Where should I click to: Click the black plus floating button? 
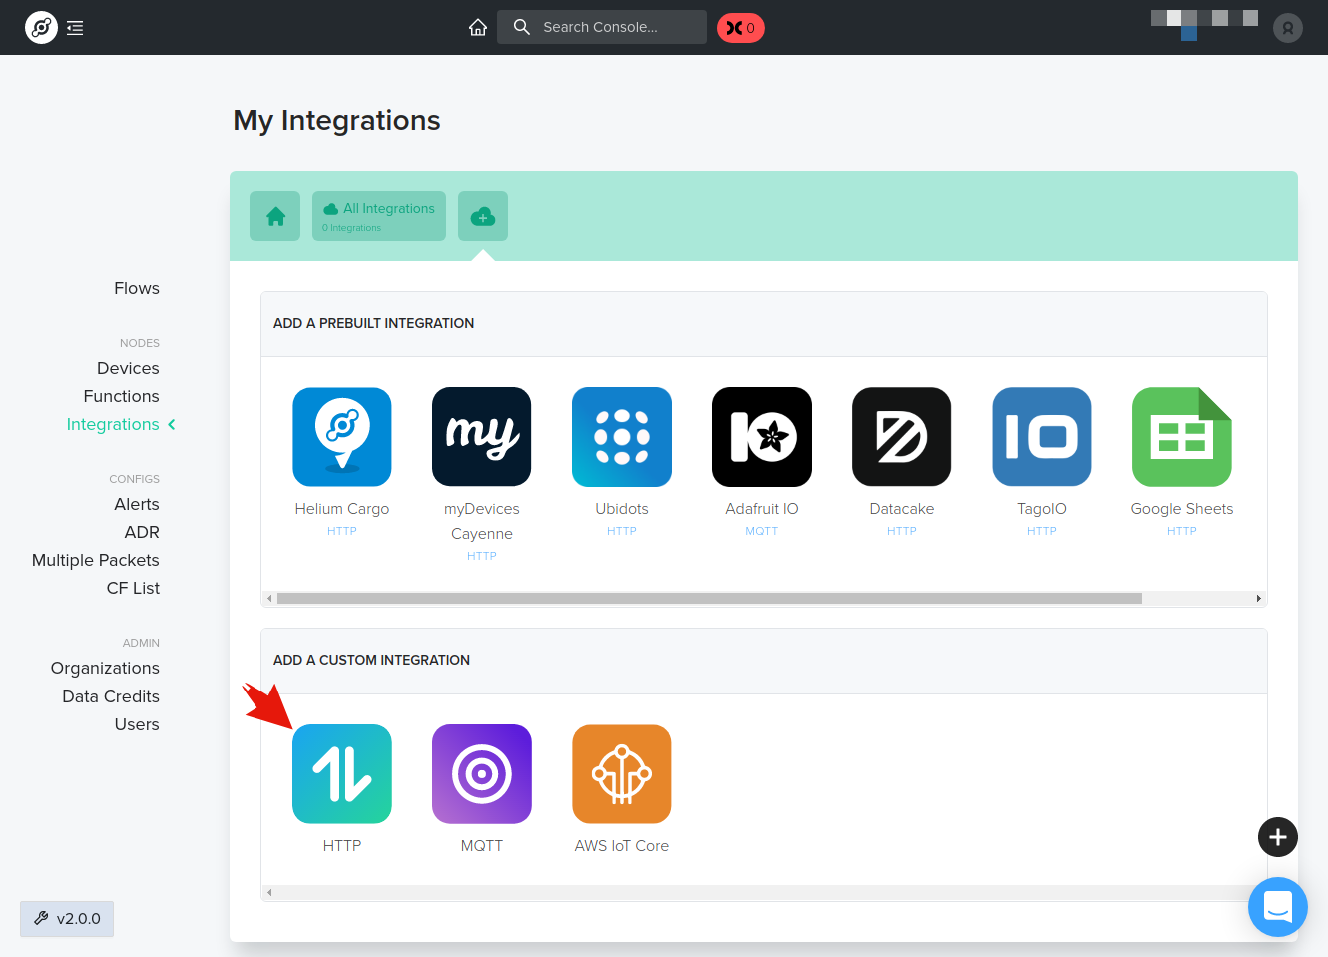[1278, 837]
